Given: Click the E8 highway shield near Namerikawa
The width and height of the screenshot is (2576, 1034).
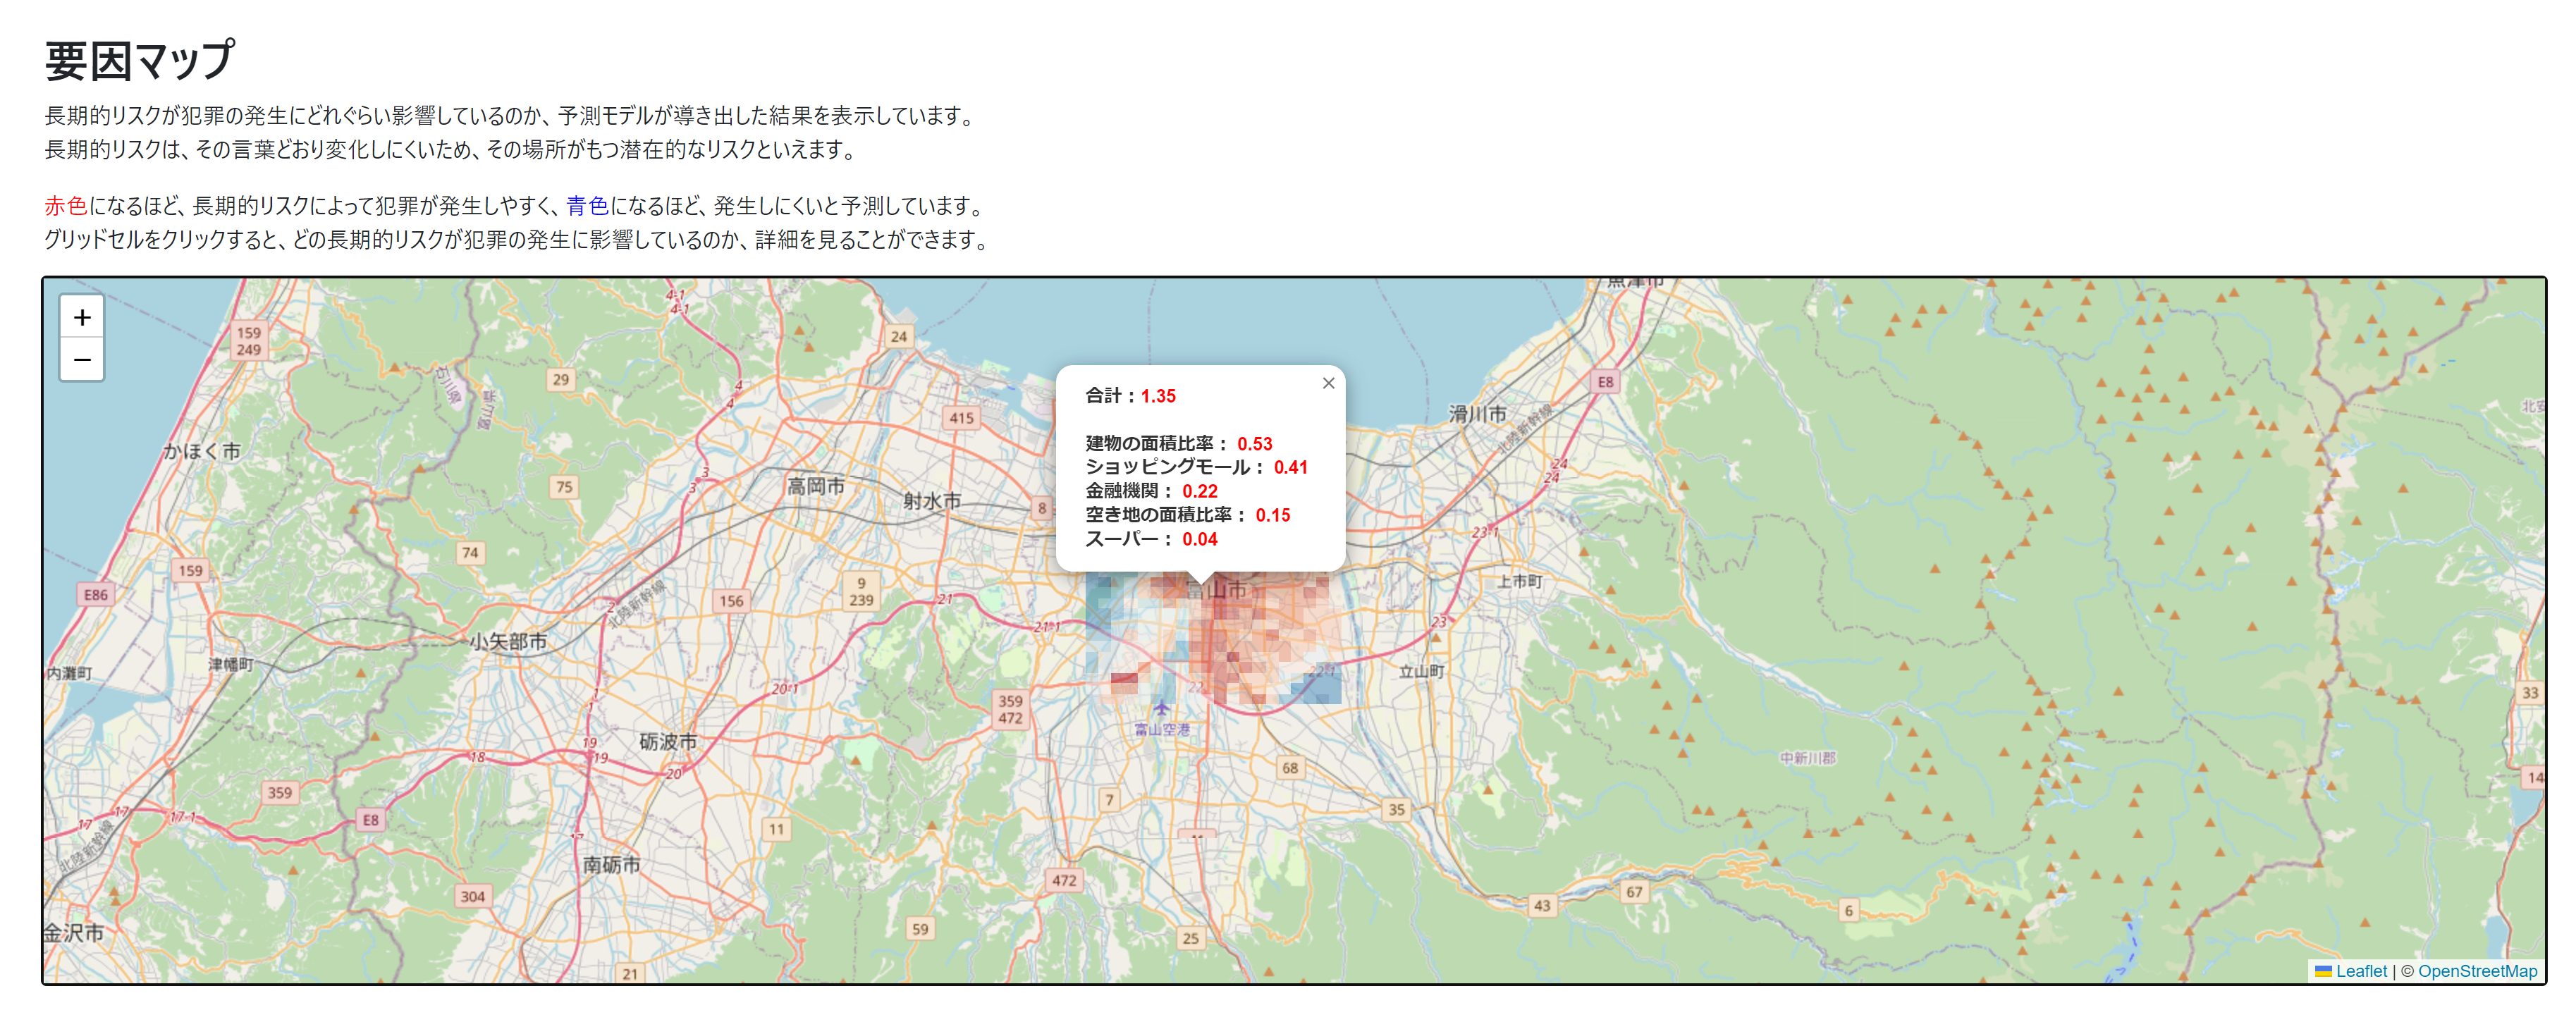Looking at the screenshot, I should (x=1605, y=381).
